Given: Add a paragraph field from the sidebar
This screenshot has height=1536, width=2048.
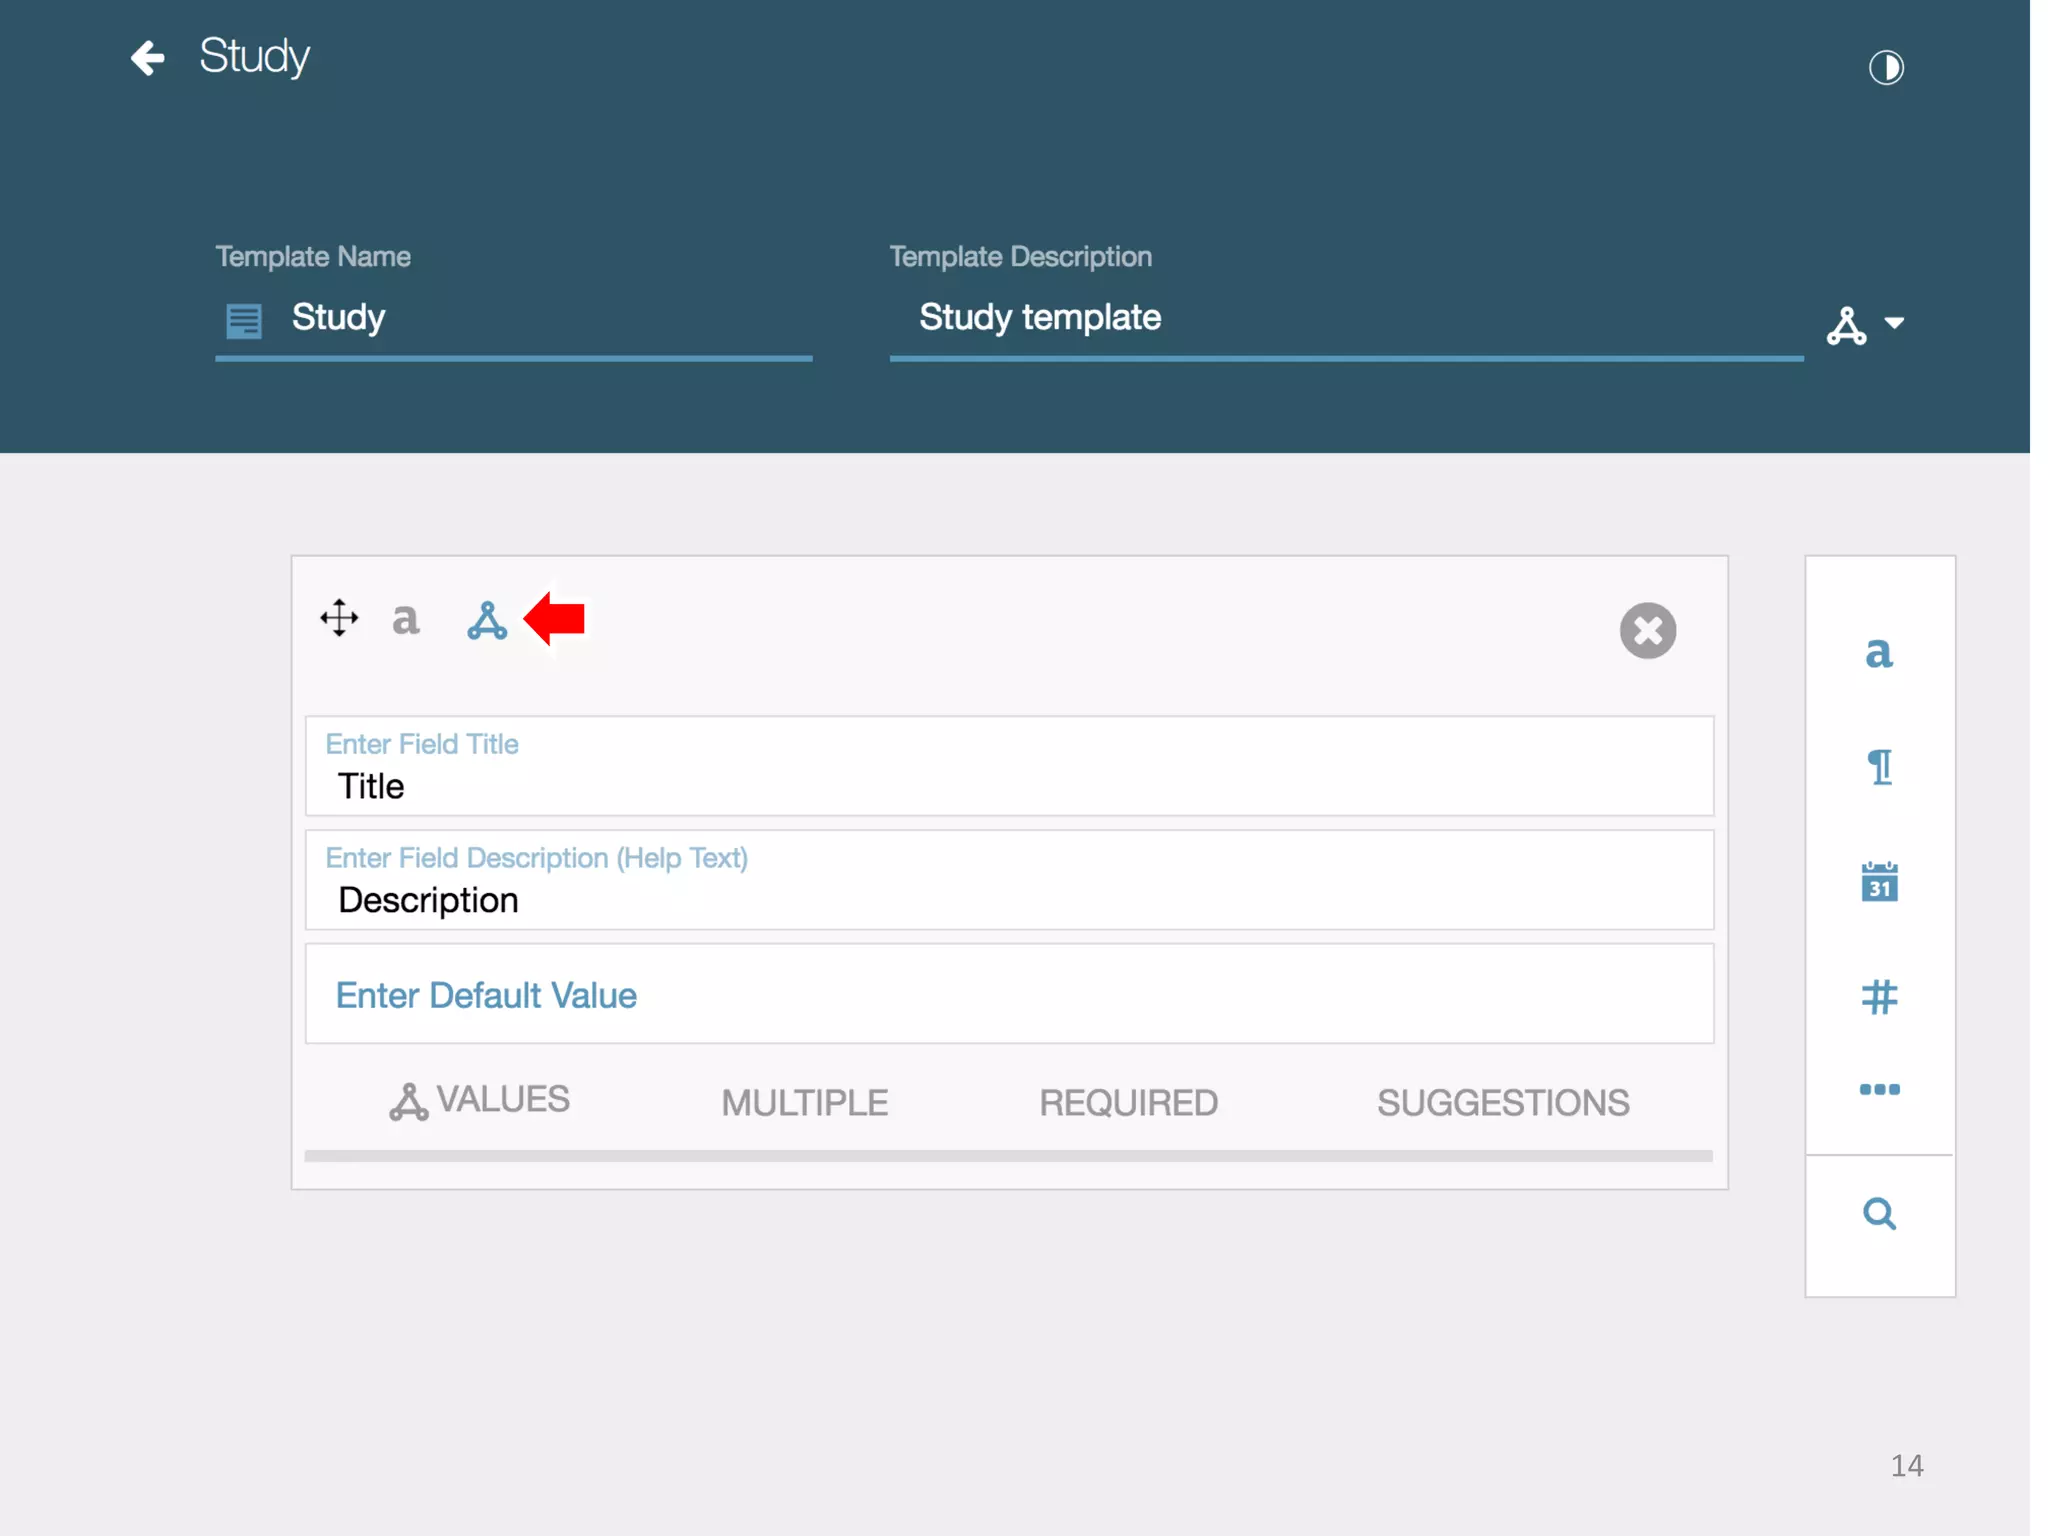Looking at the screenshot, I should [x=1879, y=767].
